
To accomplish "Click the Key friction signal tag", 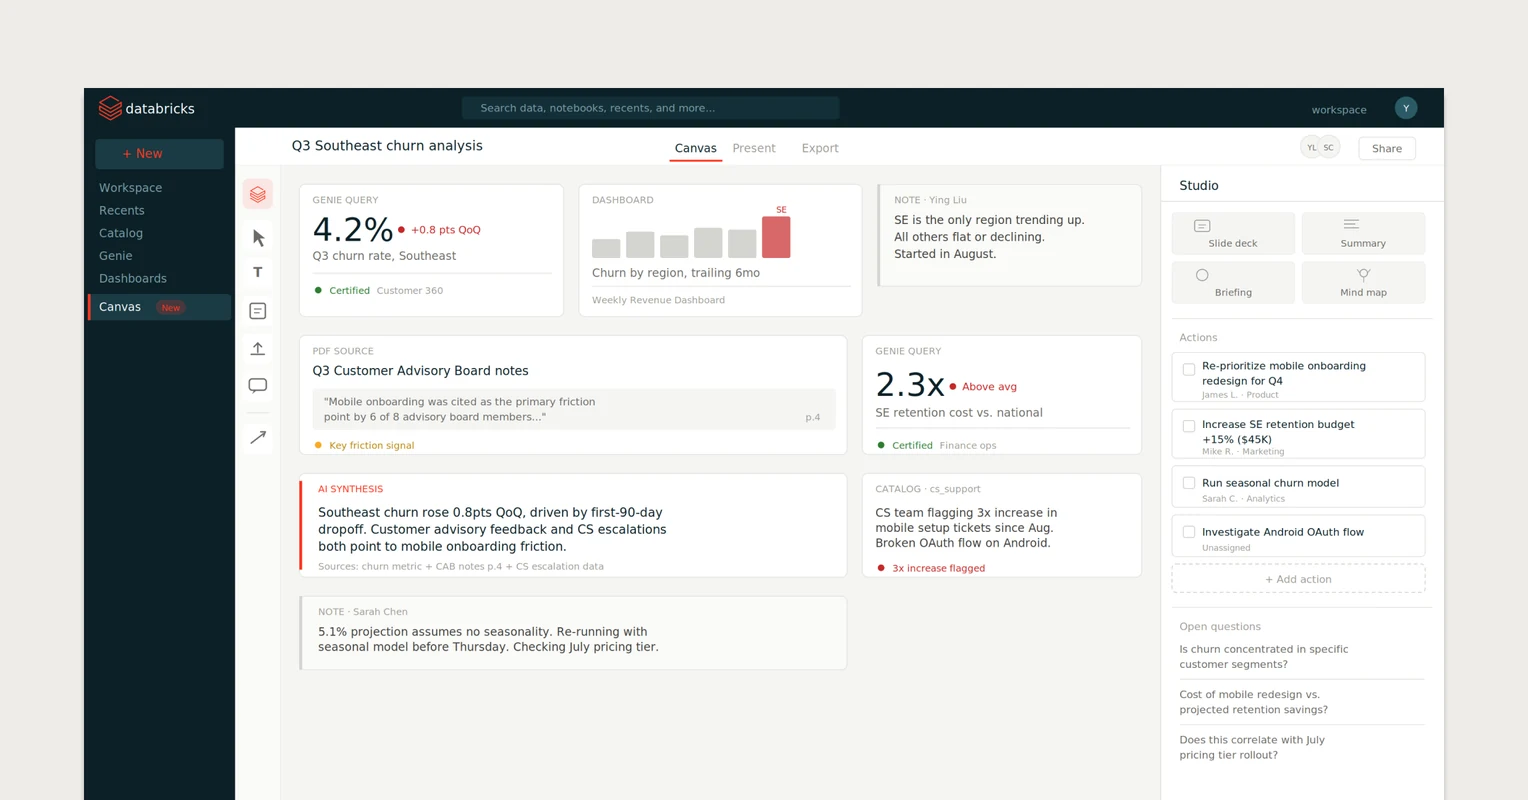I will 364,445.
